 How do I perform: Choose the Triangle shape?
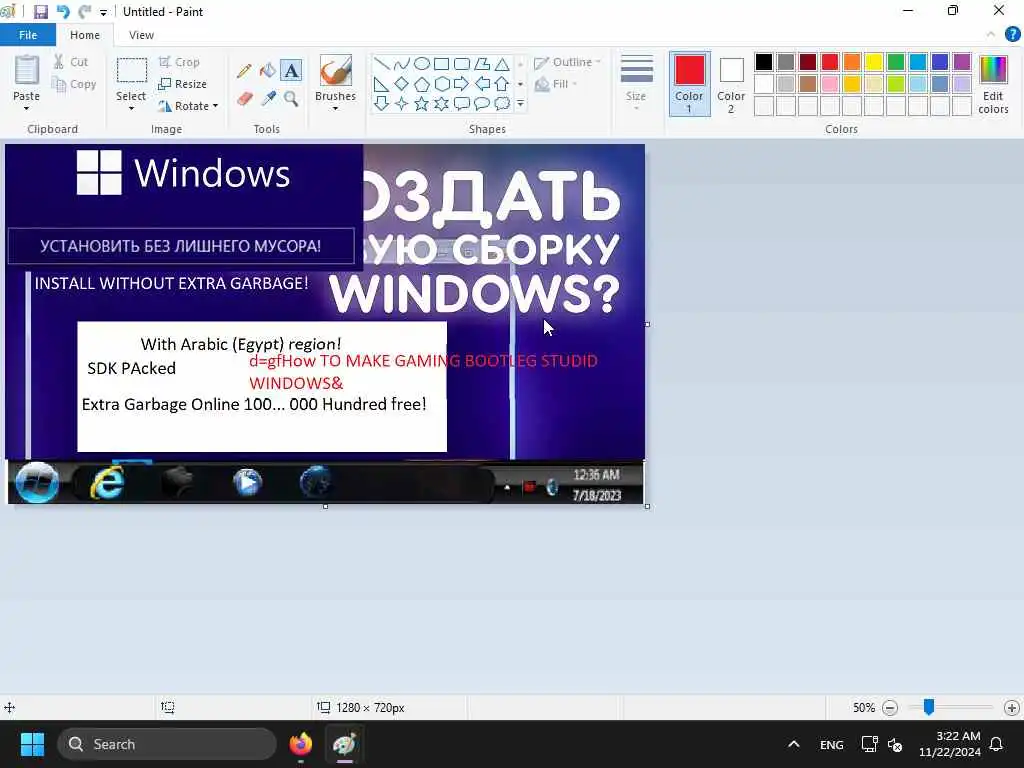coord(502,63)
